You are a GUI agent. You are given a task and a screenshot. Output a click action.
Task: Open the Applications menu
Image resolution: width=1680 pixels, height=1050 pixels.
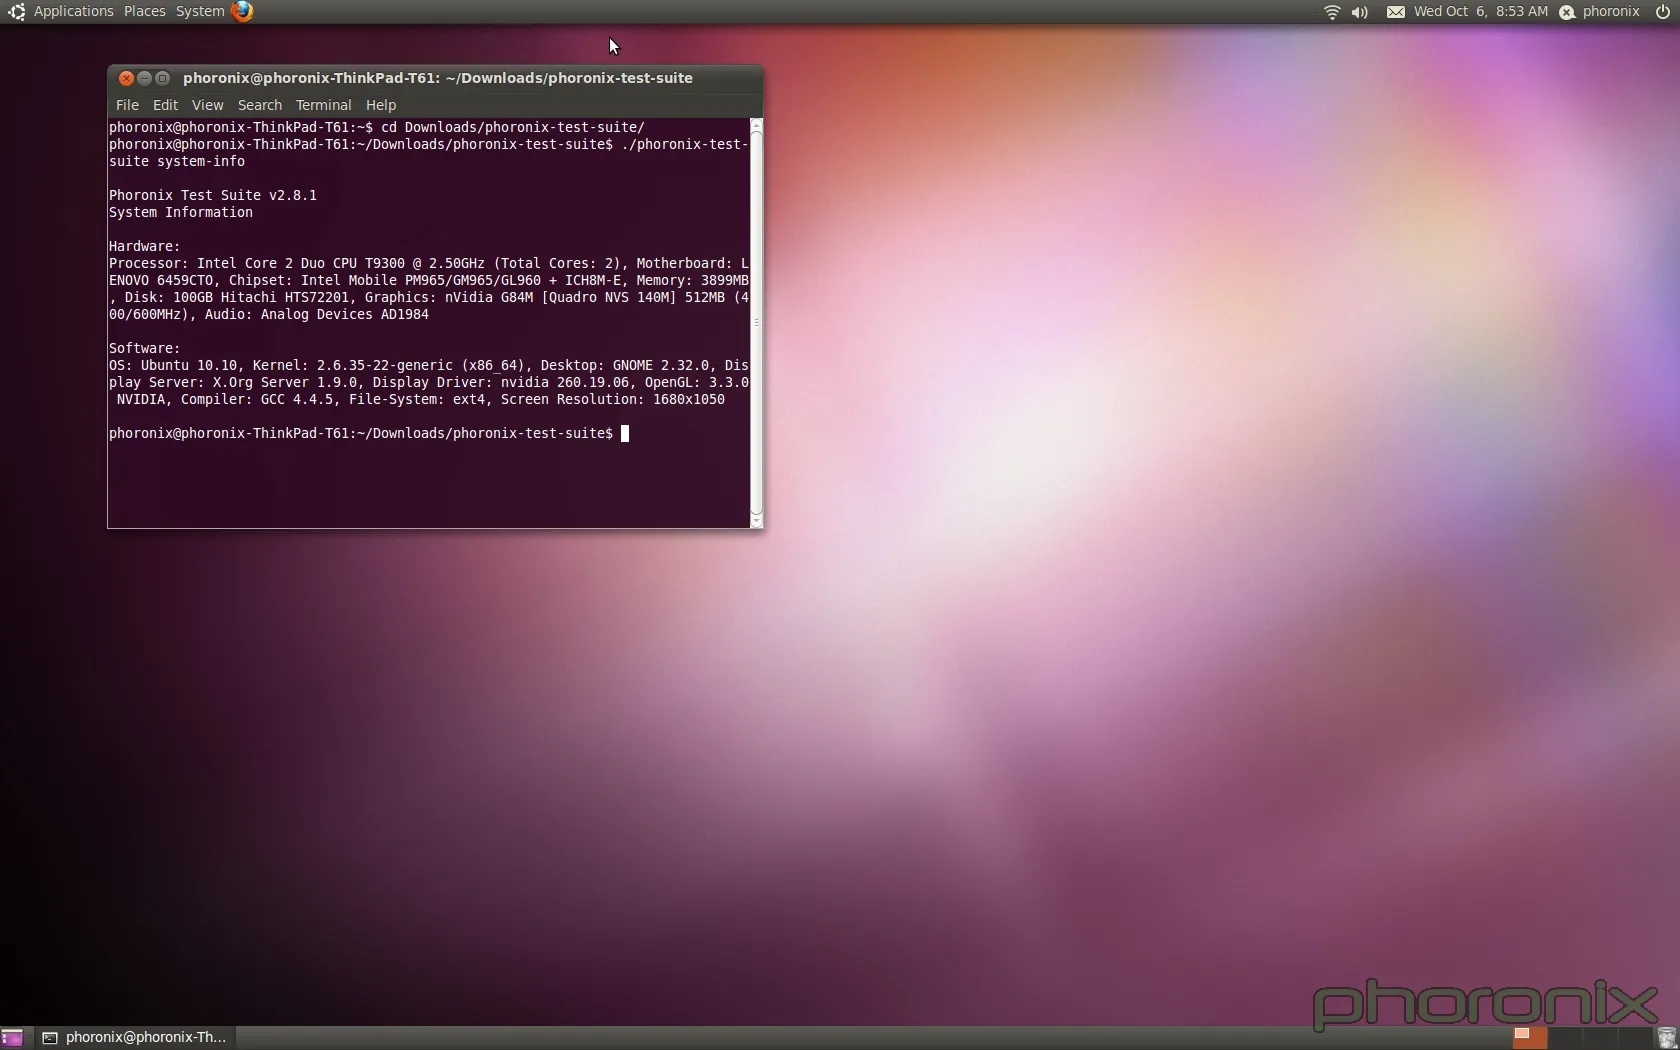click(73, 11)
